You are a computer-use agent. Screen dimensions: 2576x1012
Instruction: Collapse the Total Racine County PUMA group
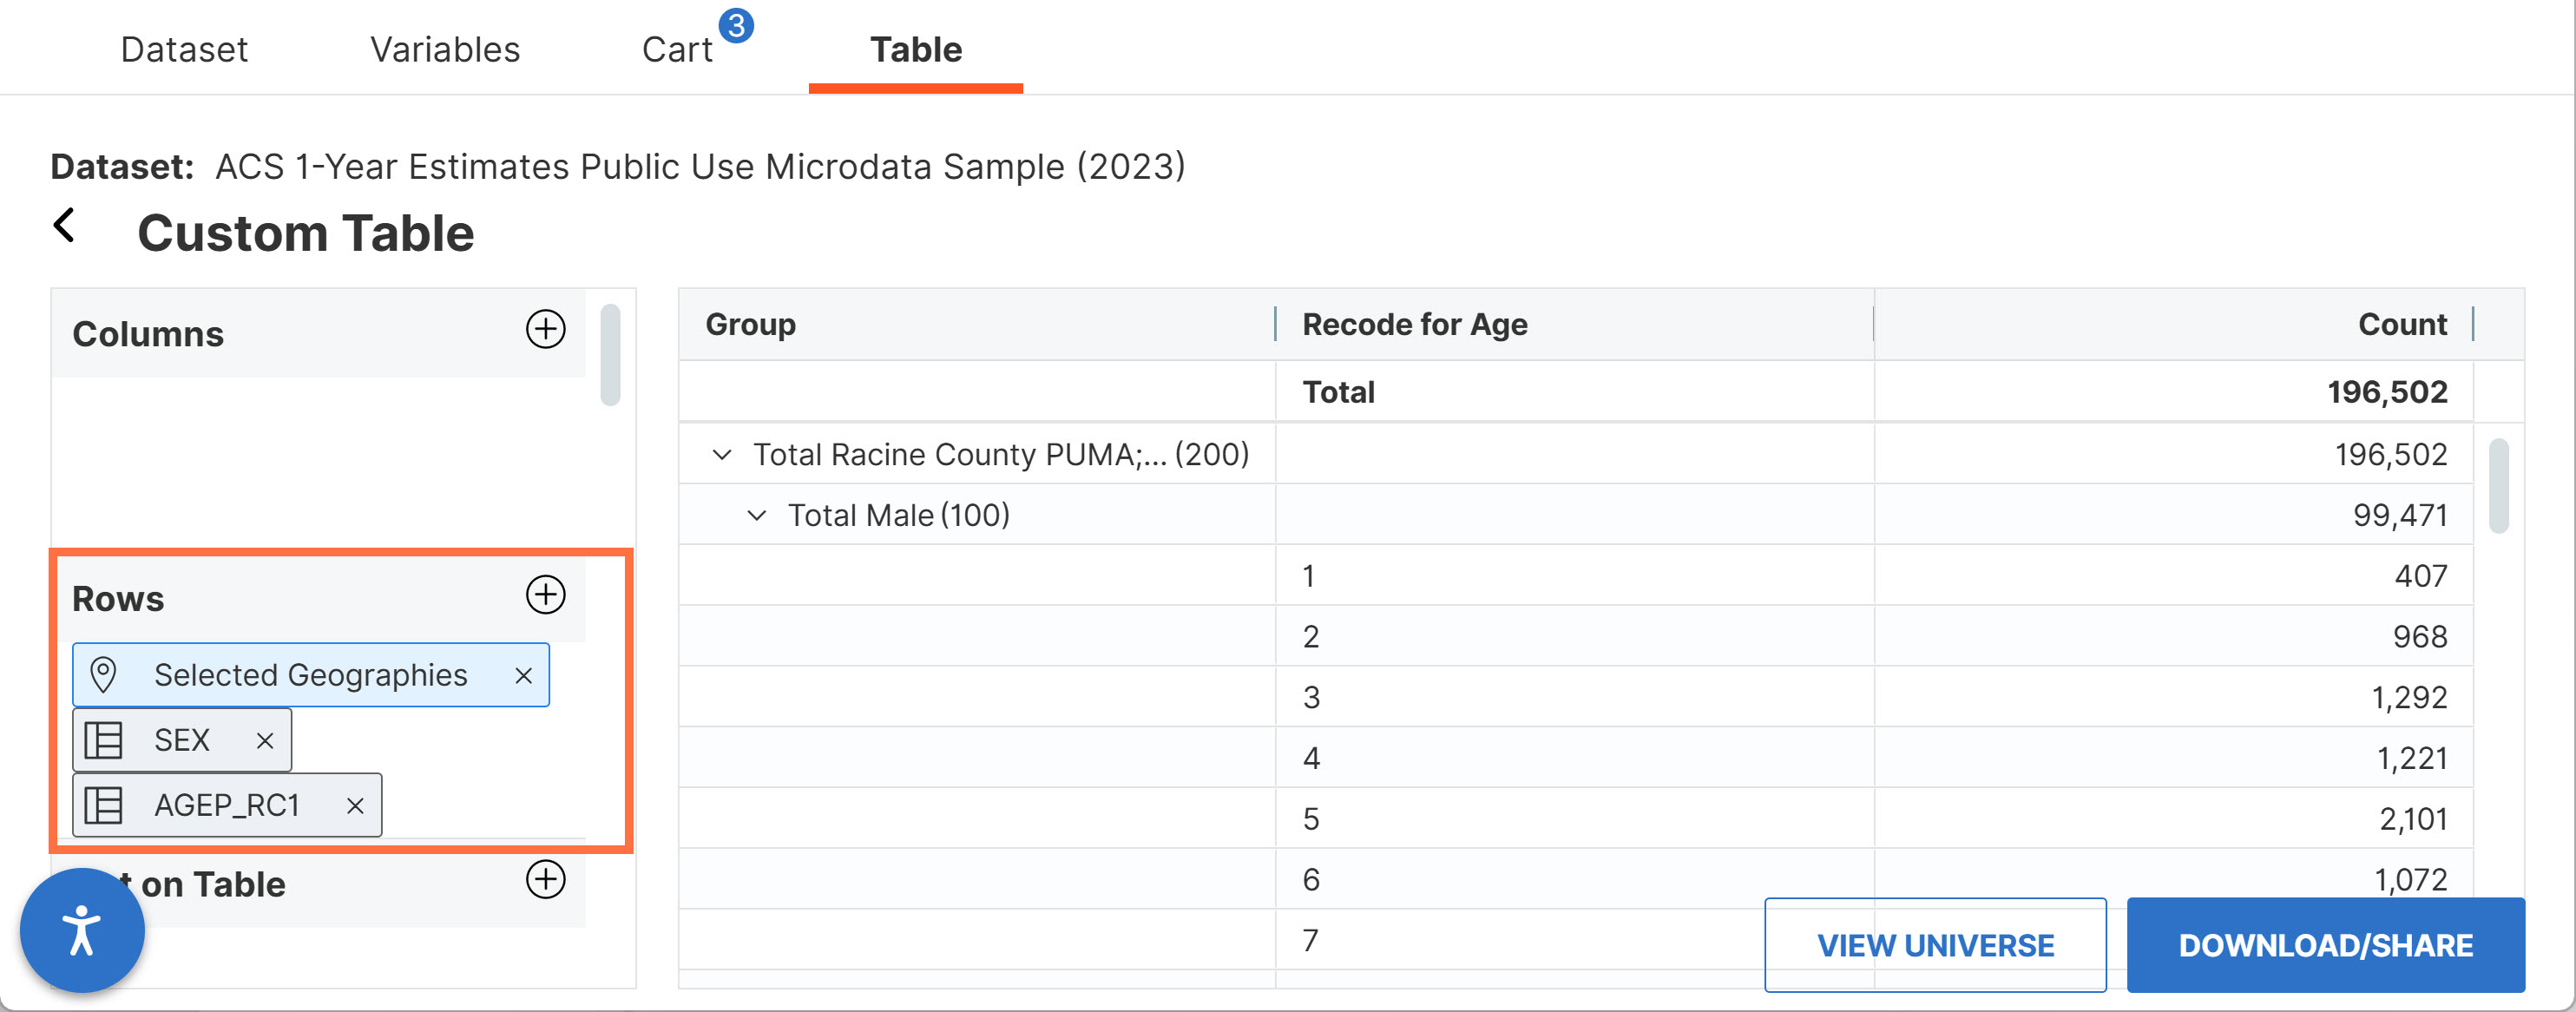point(721,455)
